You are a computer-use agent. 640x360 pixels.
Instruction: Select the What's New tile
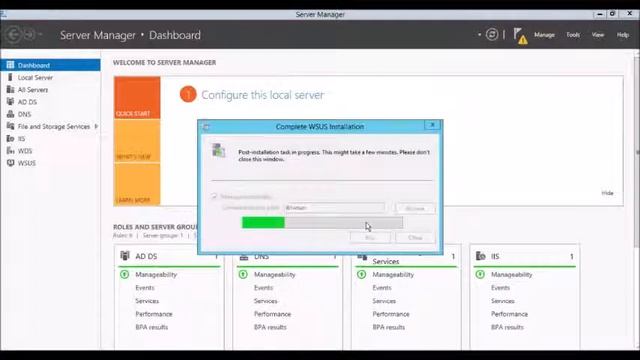(137, 141)
